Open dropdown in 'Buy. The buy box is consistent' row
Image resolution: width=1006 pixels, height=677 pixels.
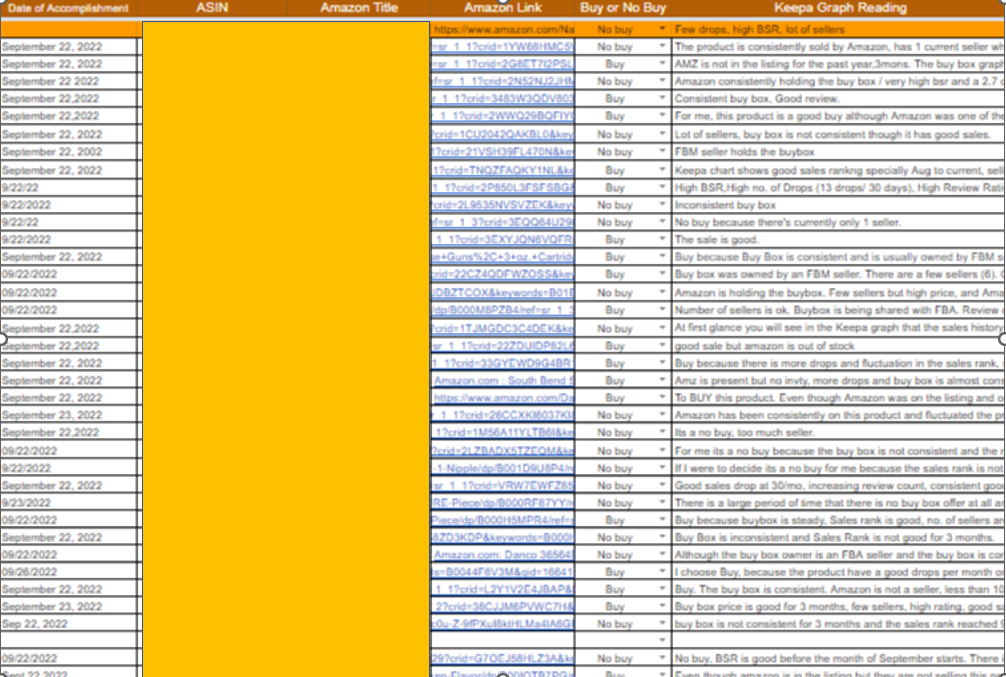click(x=662, y=588)
